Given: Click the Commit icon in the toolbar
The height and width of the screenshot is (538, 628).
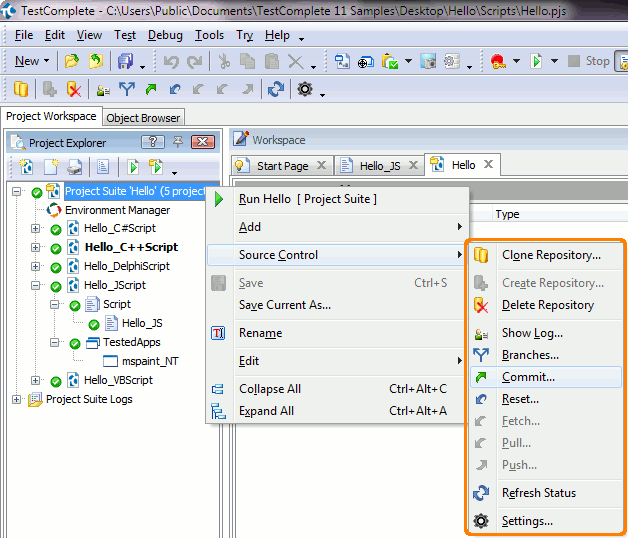Looking at the screenshot, I should (x=151, y=90).
